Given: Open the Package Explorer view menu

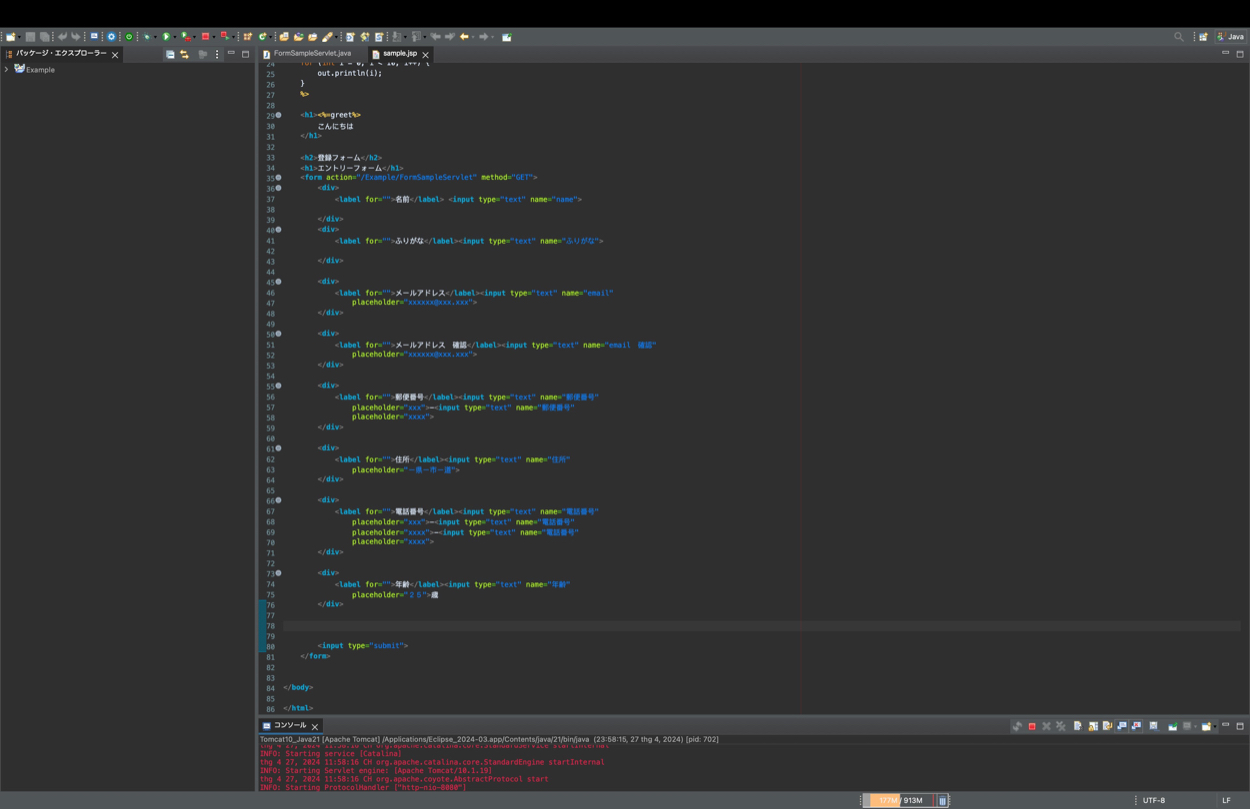Looking at the screenshot, I should [x=217, y=54].
